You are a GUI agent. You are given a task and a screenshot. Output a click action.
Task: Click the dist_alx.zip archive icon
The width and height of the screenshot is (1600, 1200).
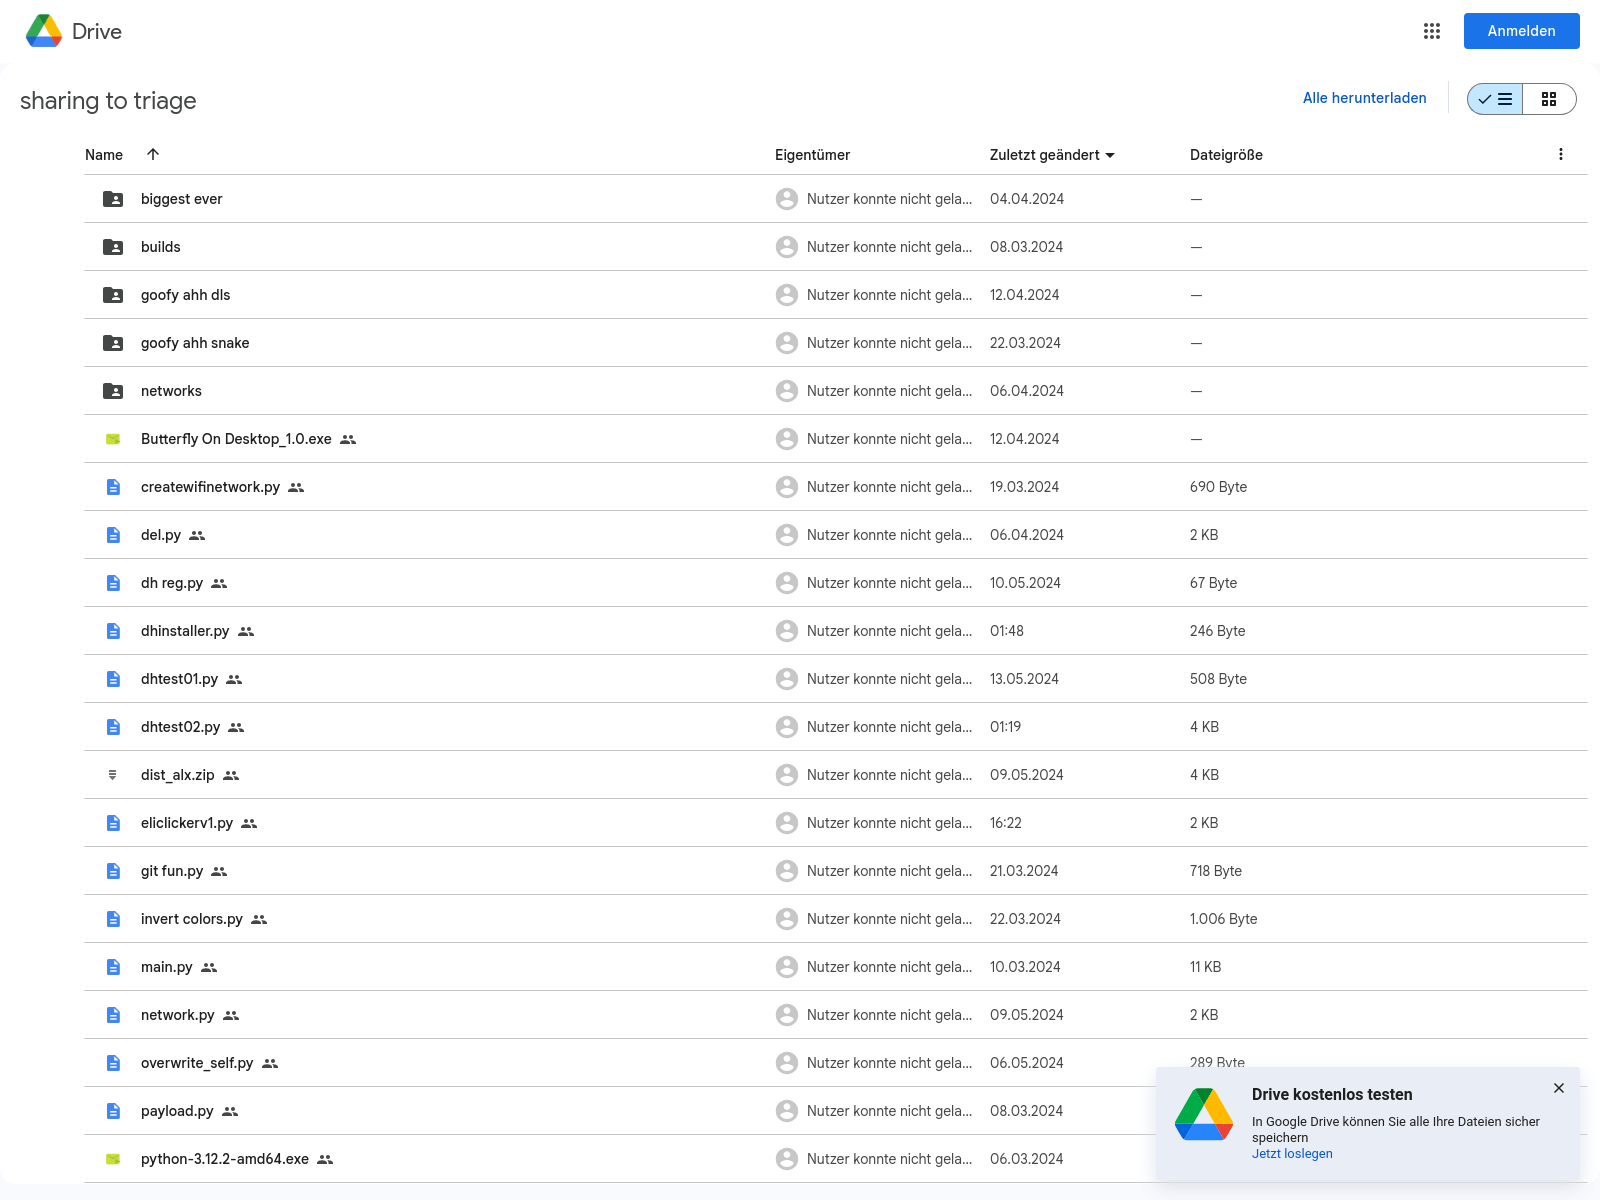pyautogui.click(x=113, y=775)
